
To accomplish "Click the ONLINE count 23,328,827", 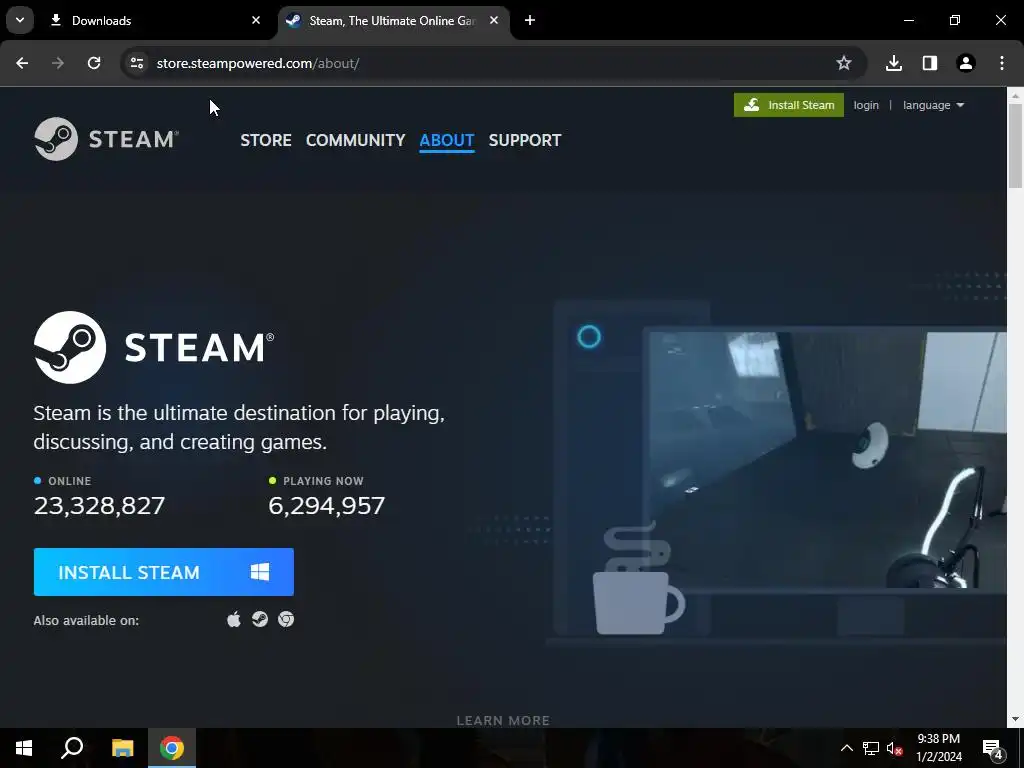I will (x=99, y=505).
